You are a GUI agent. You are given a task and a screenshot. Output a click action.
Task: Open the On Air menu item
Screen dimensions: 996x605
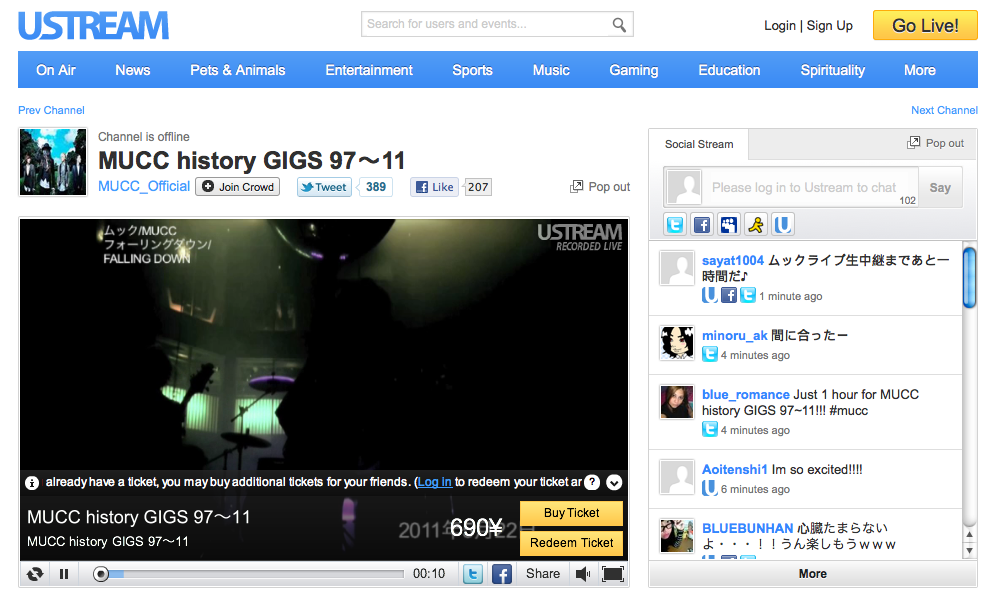(x=56, y=70)
